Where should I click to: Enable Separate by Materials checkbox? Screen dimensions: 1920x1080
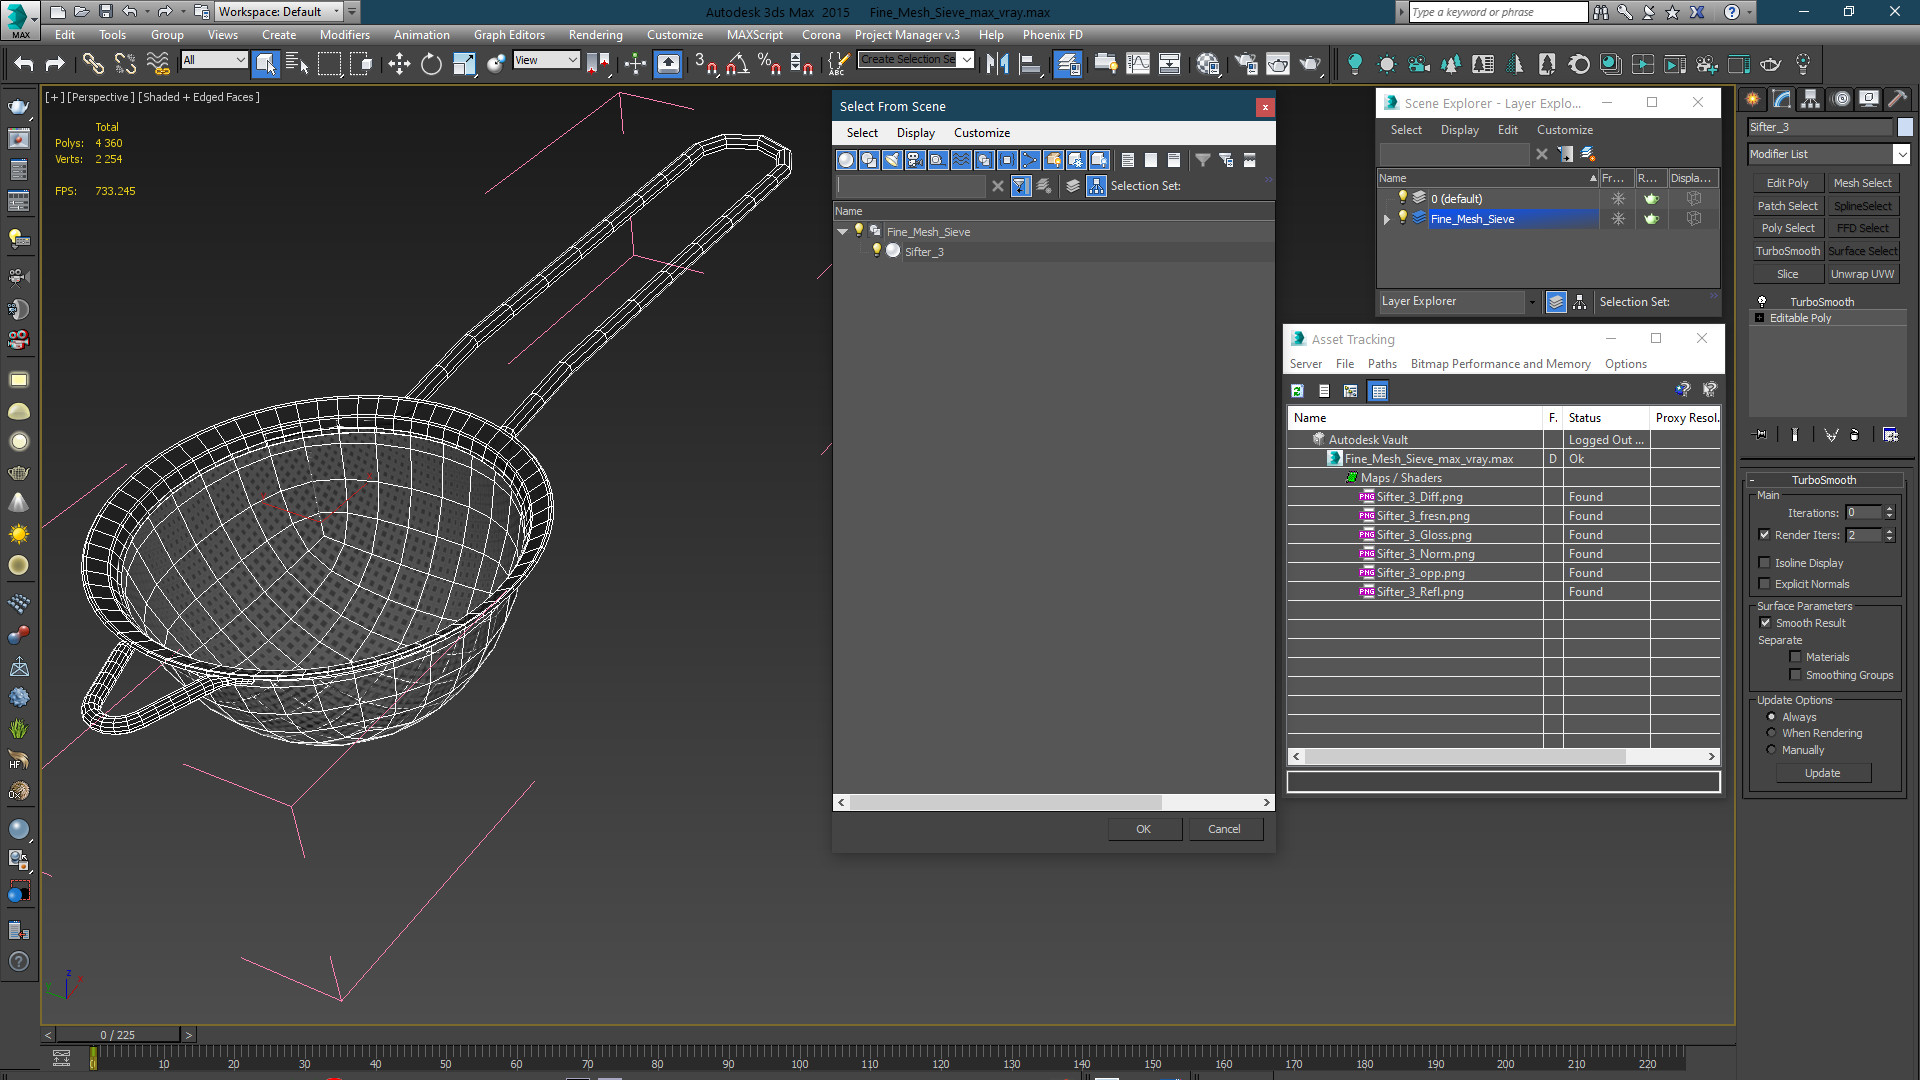1795,657
